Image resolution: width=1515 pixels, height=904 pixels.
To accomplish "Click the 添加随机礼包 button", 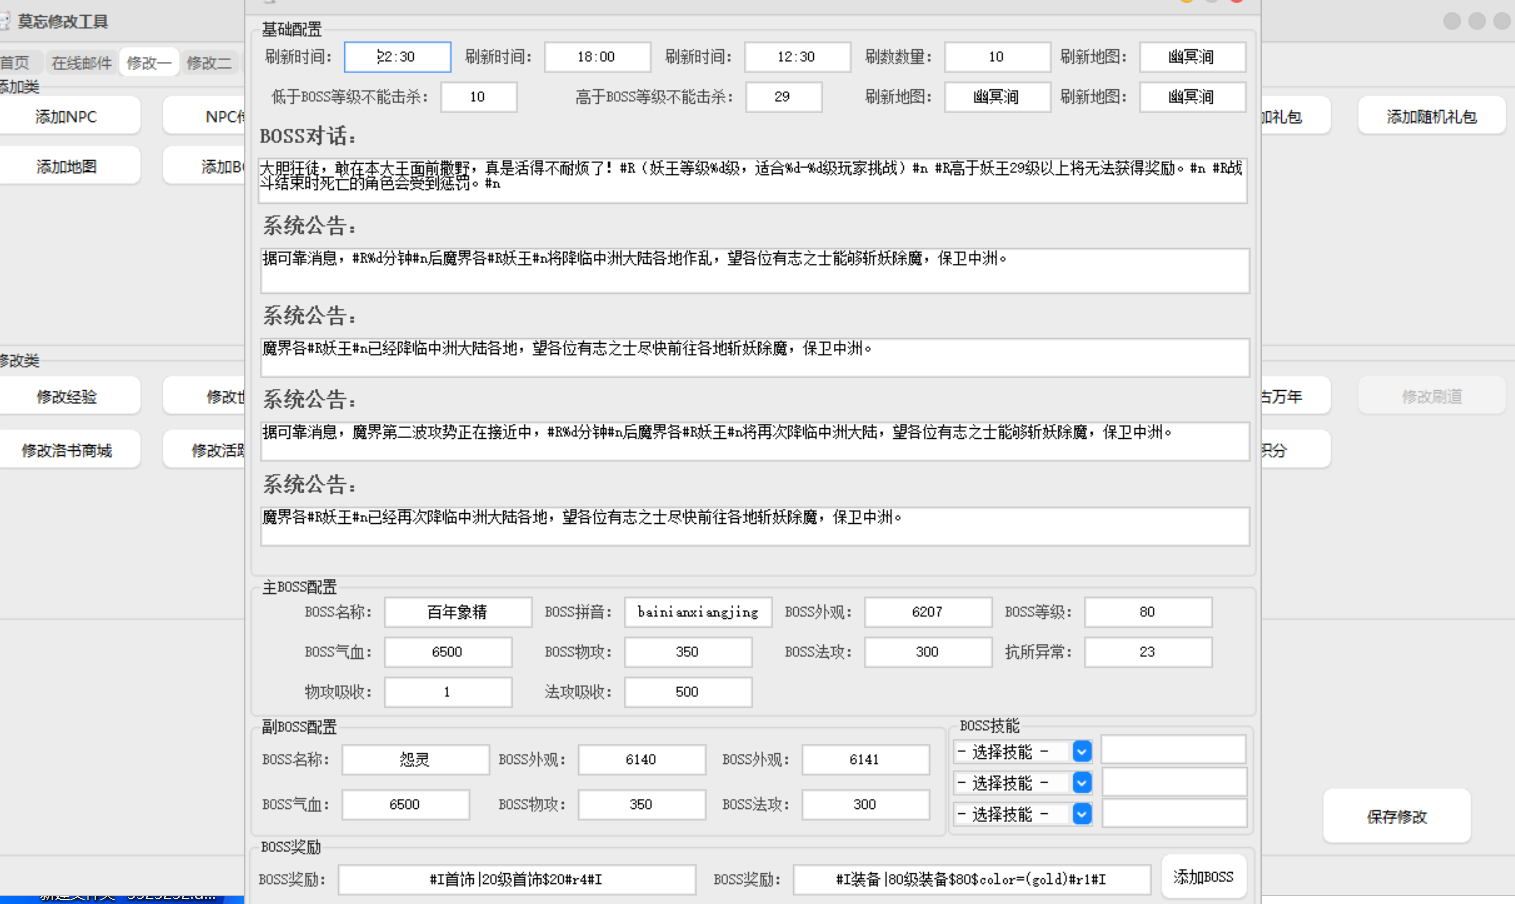I will coord(1432,115).
